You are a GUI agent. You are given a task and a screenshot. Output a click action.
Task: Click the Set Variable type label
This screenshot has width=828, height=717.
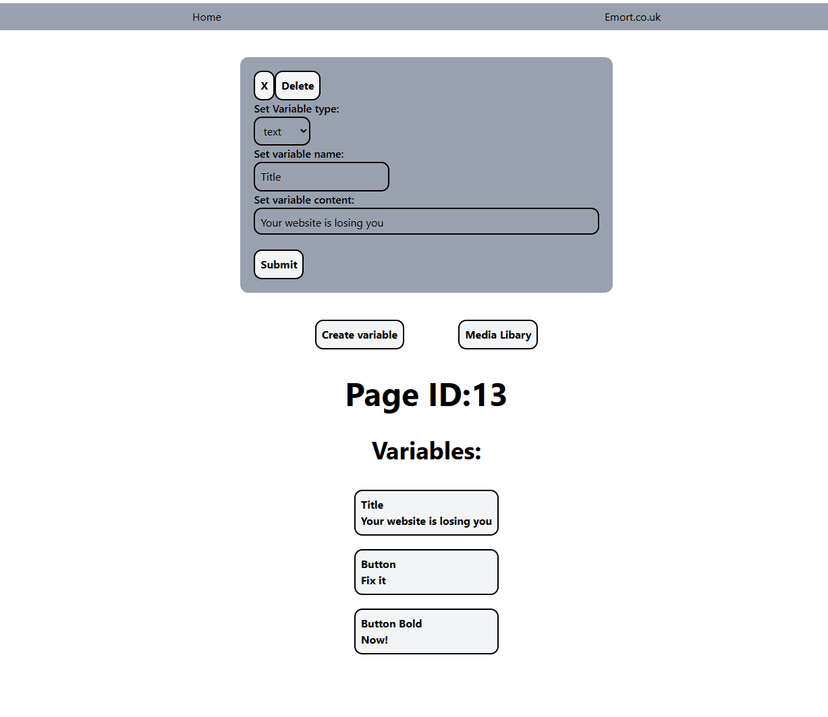(296, 109)
